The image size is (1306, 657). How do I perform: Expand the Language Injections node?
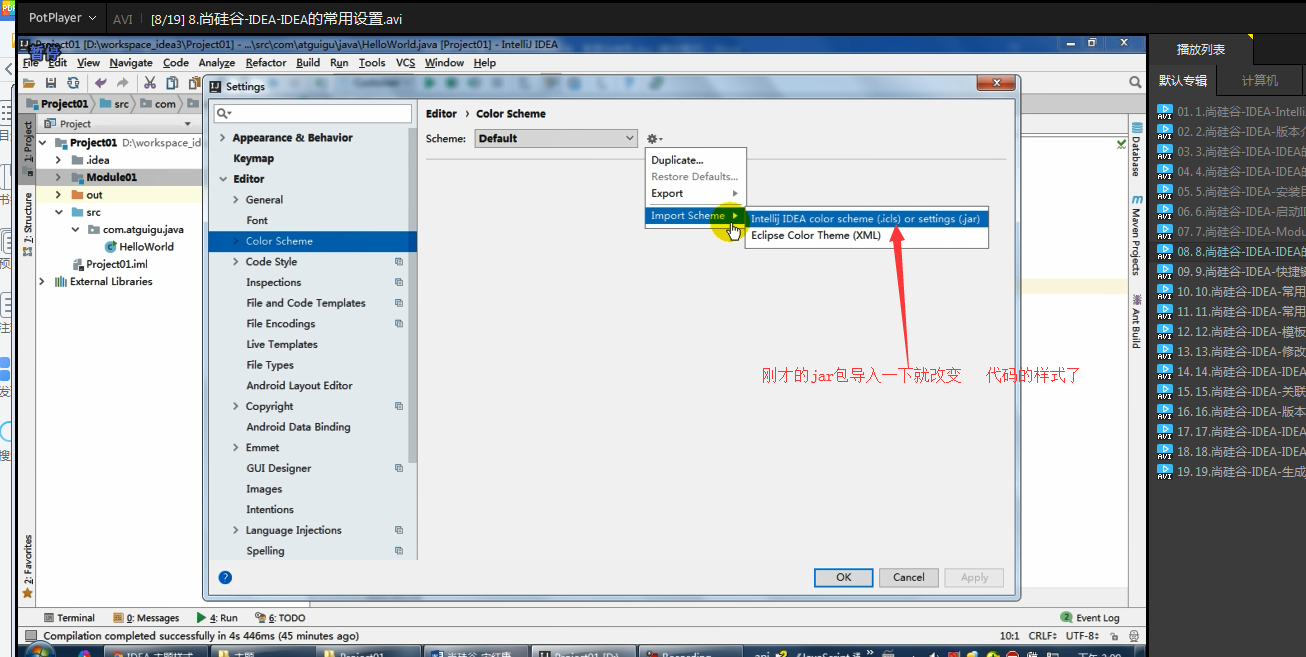(x=236, y=530)
